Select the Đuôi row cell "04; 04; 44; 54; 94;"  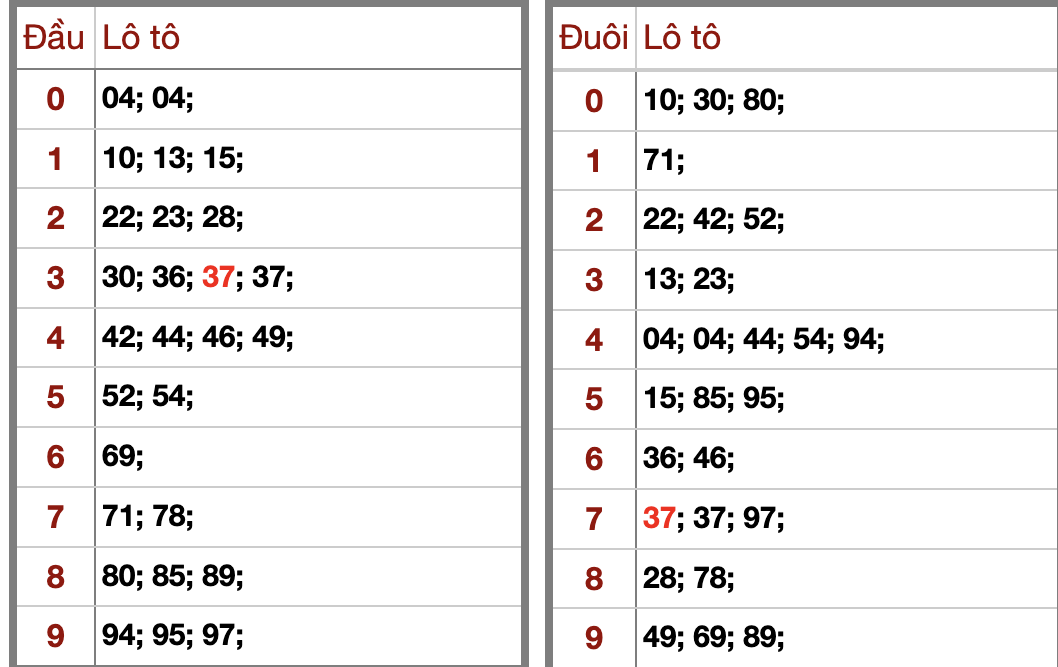point(764,340)
